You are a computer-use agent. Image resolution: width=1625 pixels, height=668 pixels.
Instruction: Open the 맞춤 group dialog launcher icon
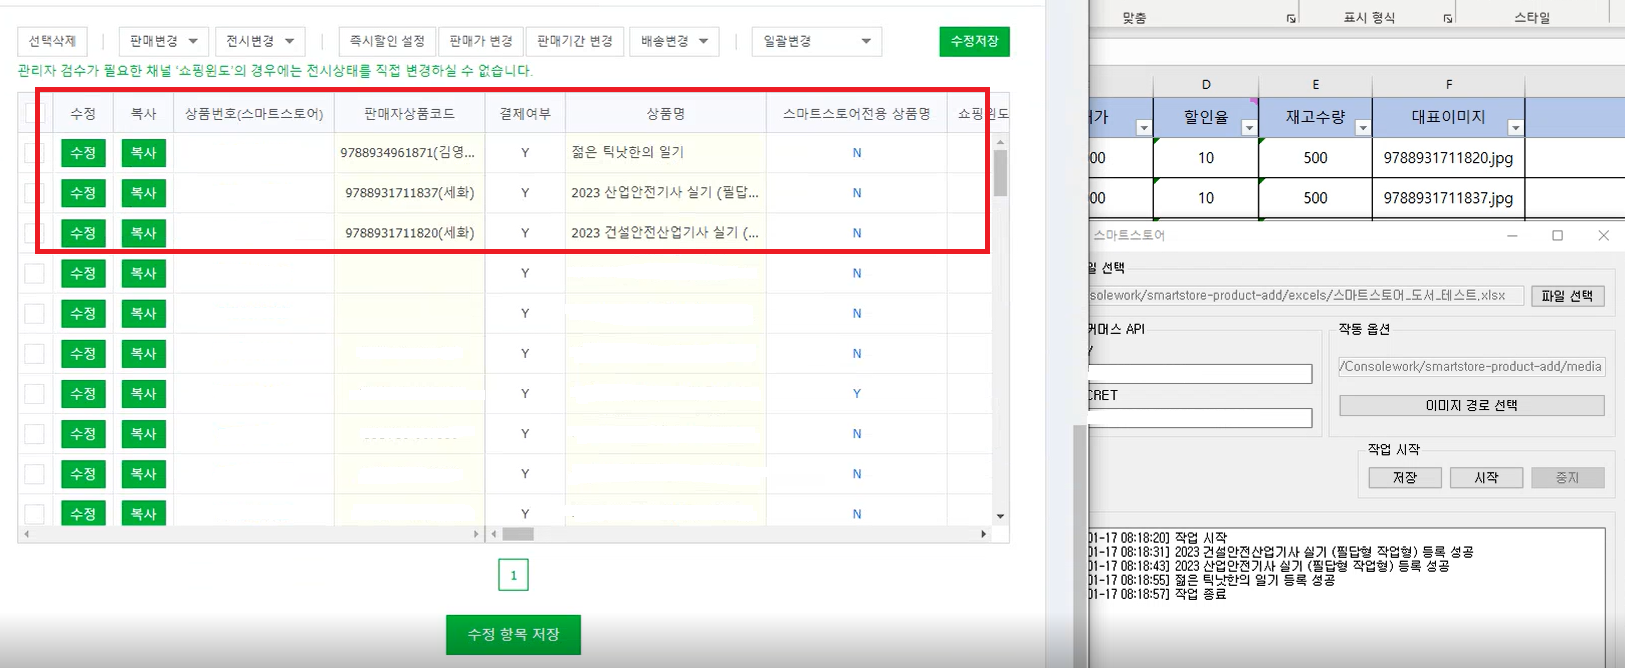[x=1291, y=18]
